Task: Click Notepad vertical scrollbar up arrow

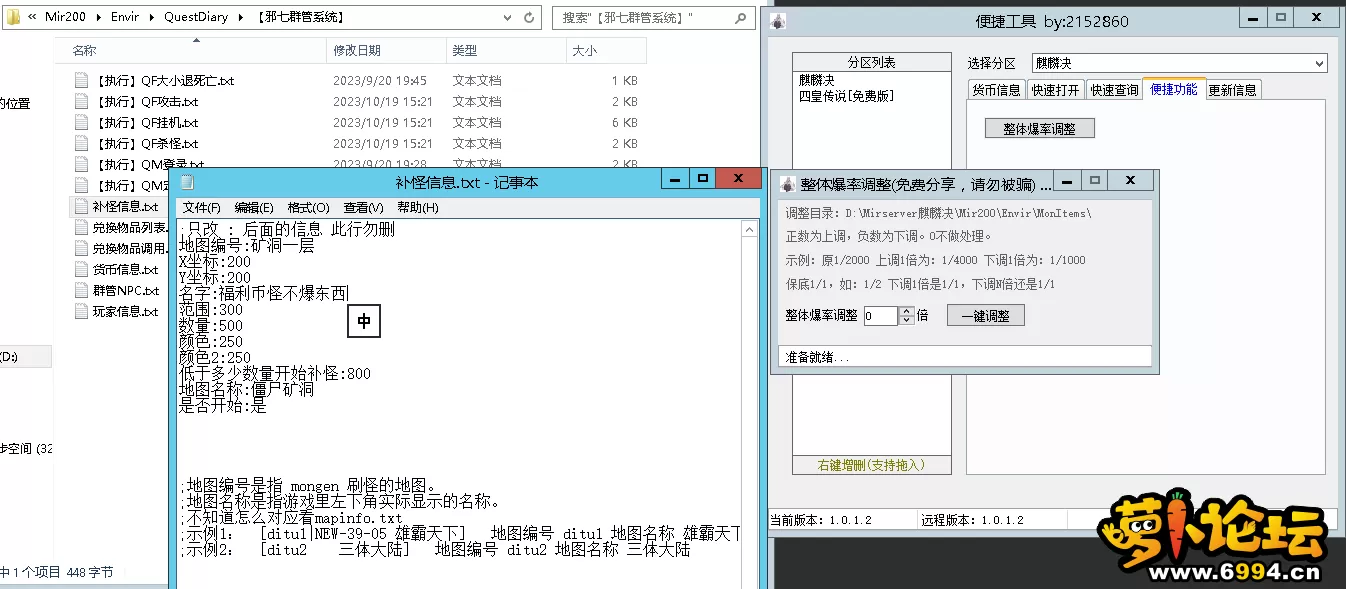Action: pyautogui.click(x=749, y=230)
